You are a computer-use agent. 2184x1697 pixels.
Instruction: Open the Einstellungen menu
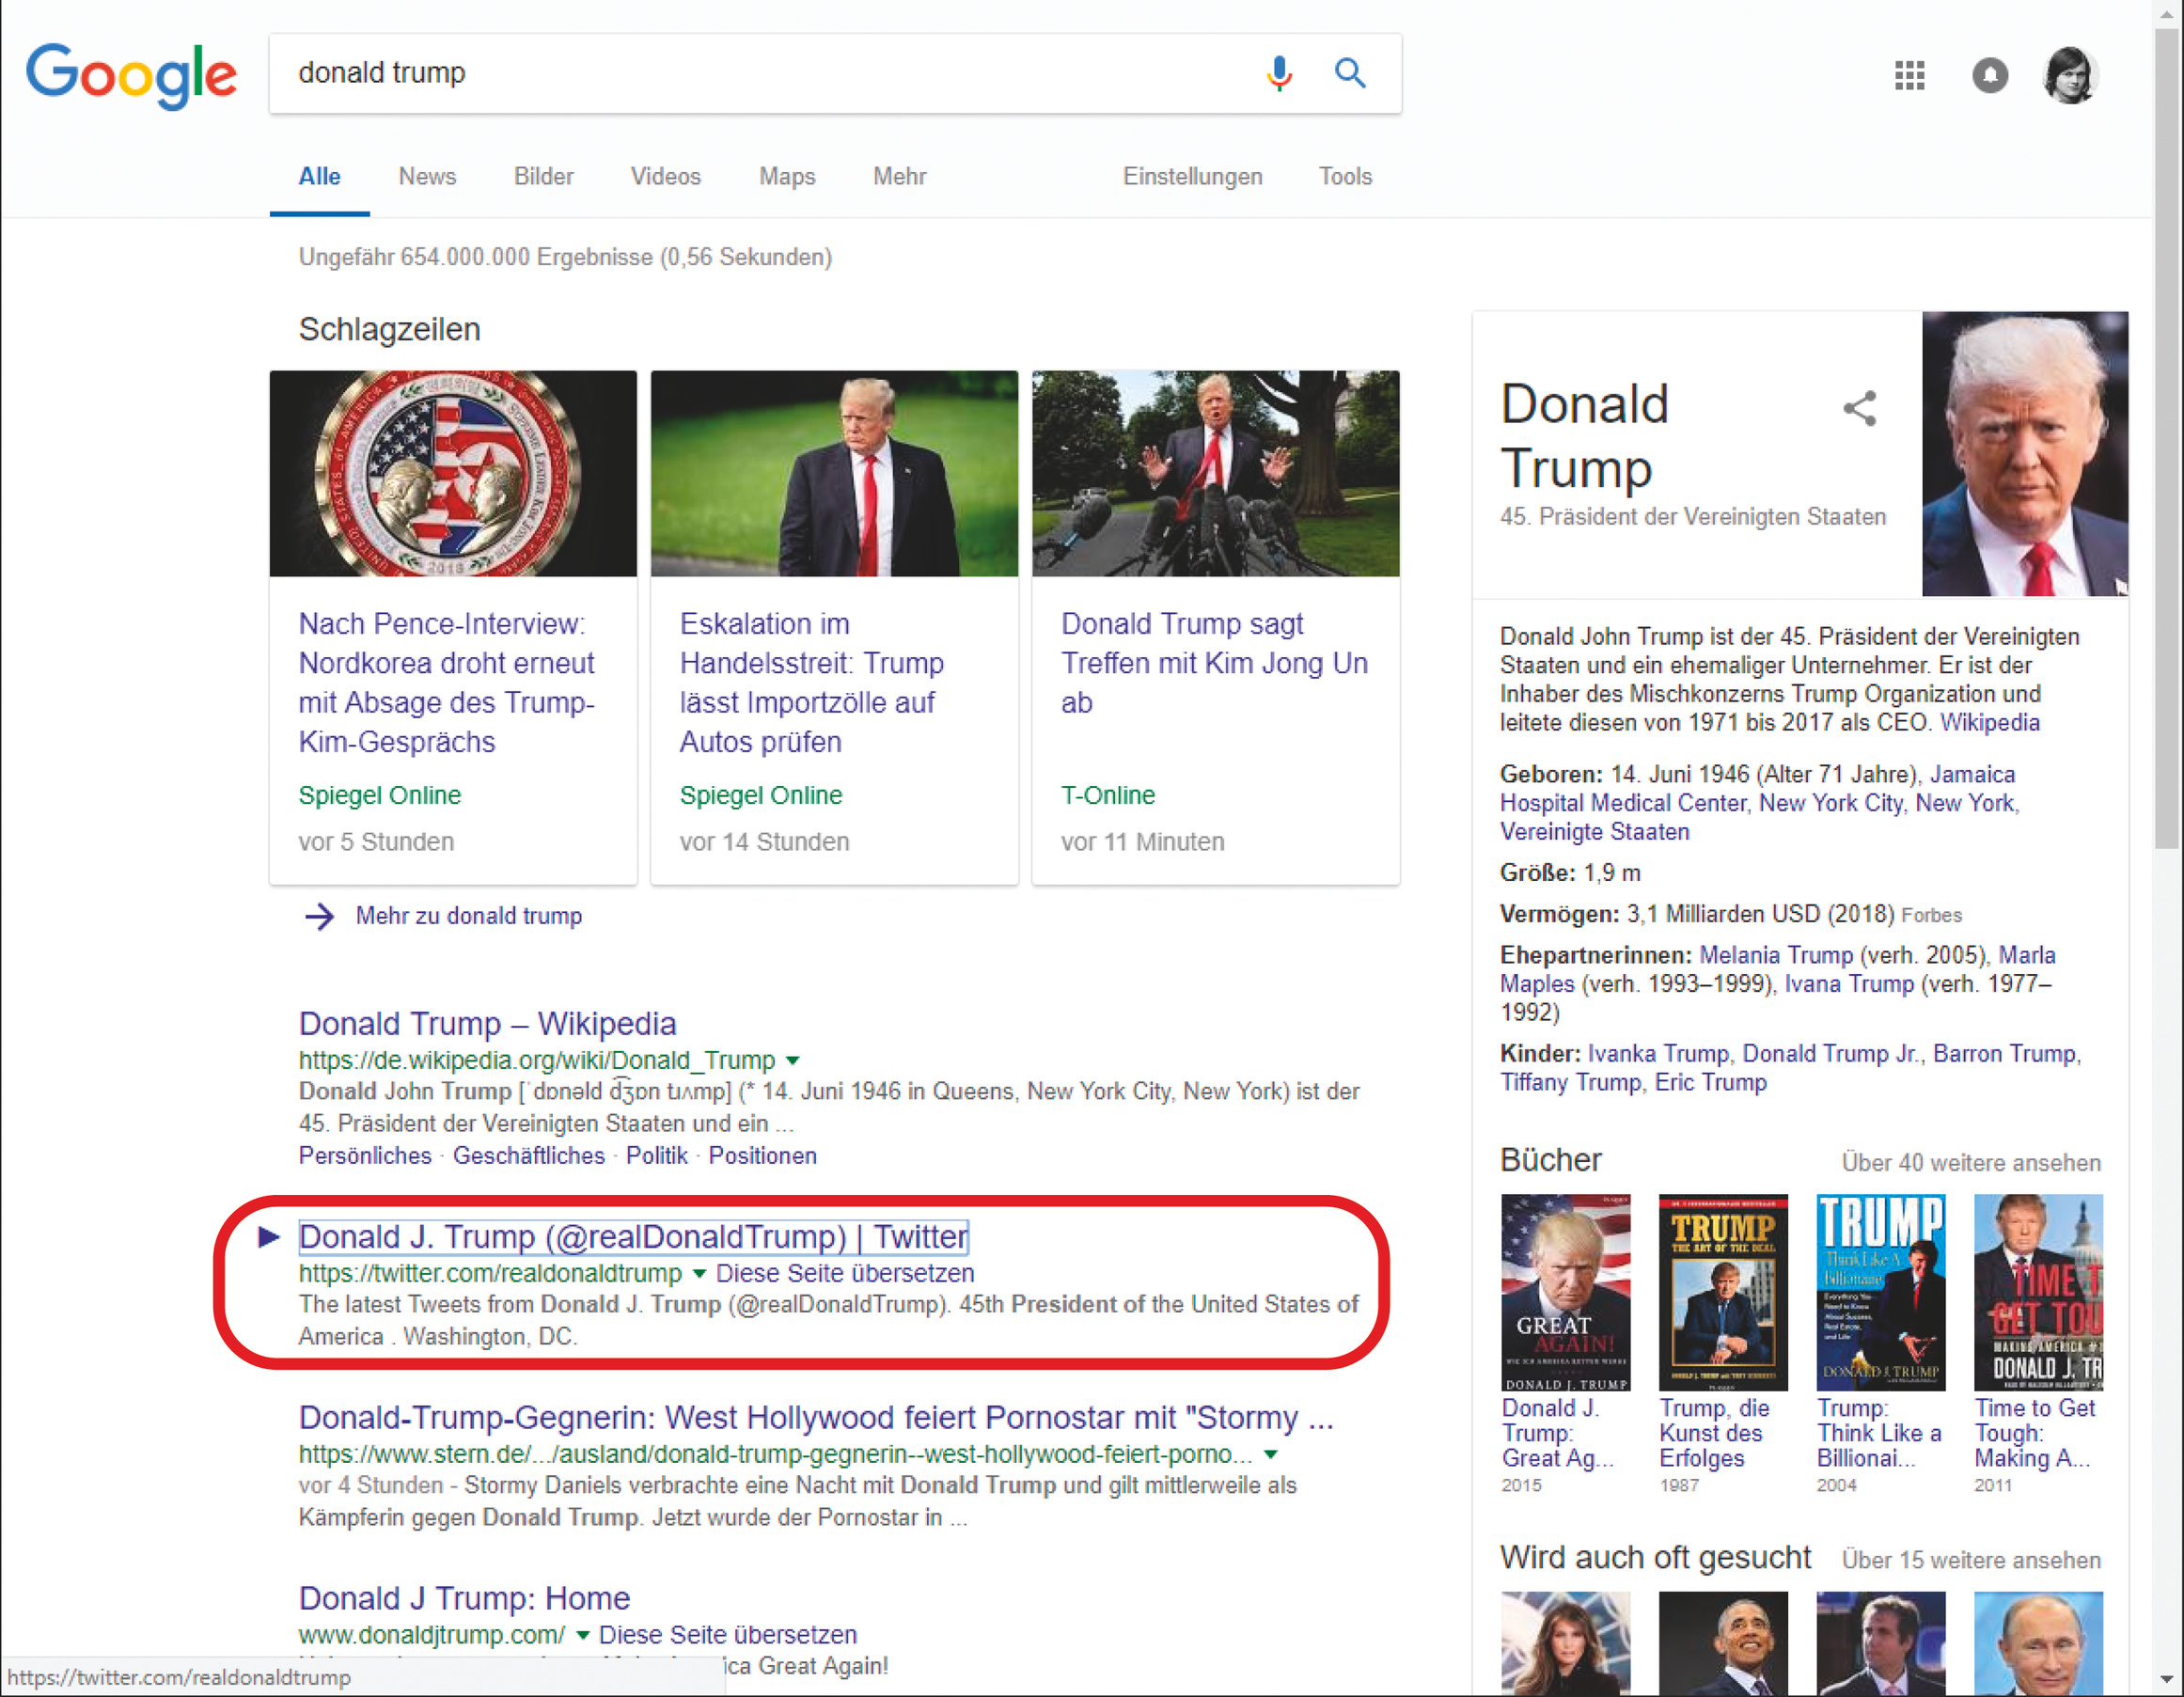click(x=1191, y=177)
